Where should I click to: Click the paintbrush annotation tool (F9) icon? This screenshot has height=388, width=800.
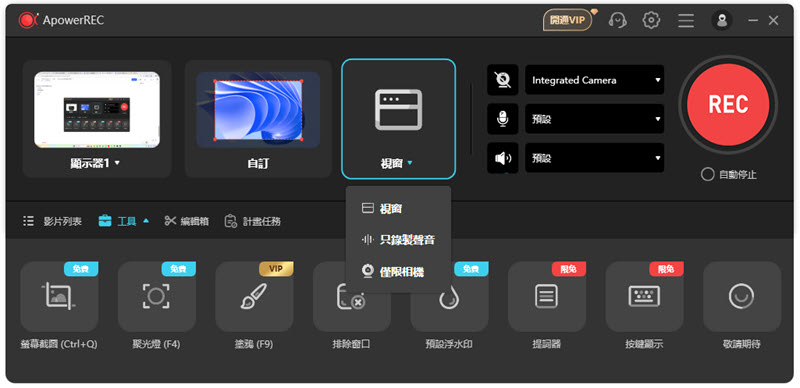(x=254, y=297)
